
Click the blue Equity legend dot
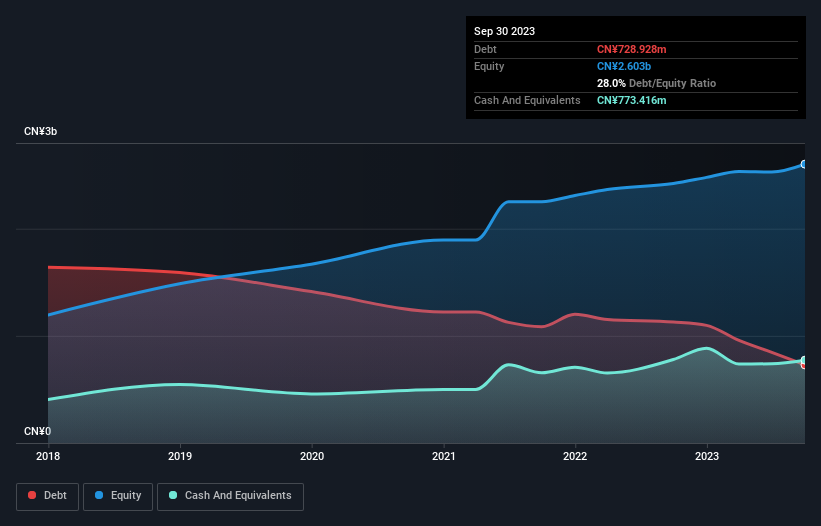(99, 495)
